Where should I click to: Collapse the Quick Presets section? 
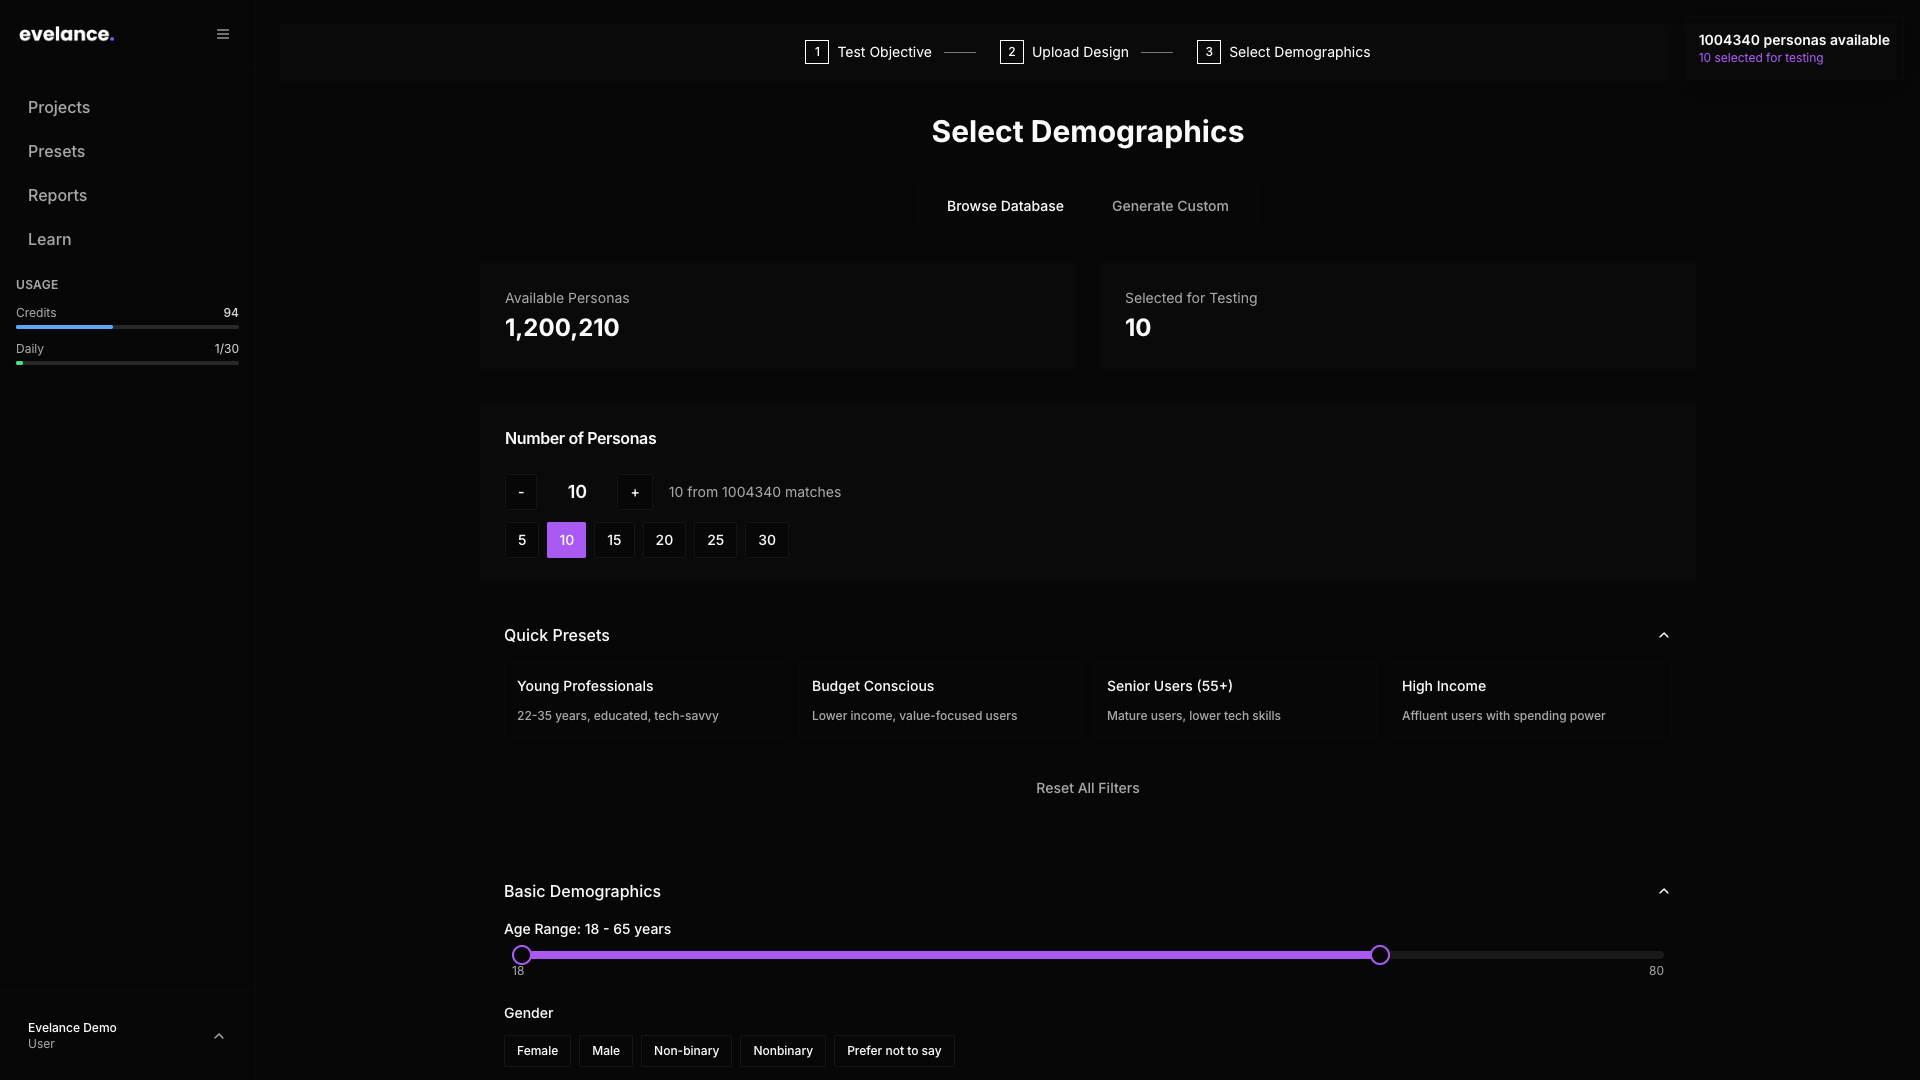point(1663,634)
